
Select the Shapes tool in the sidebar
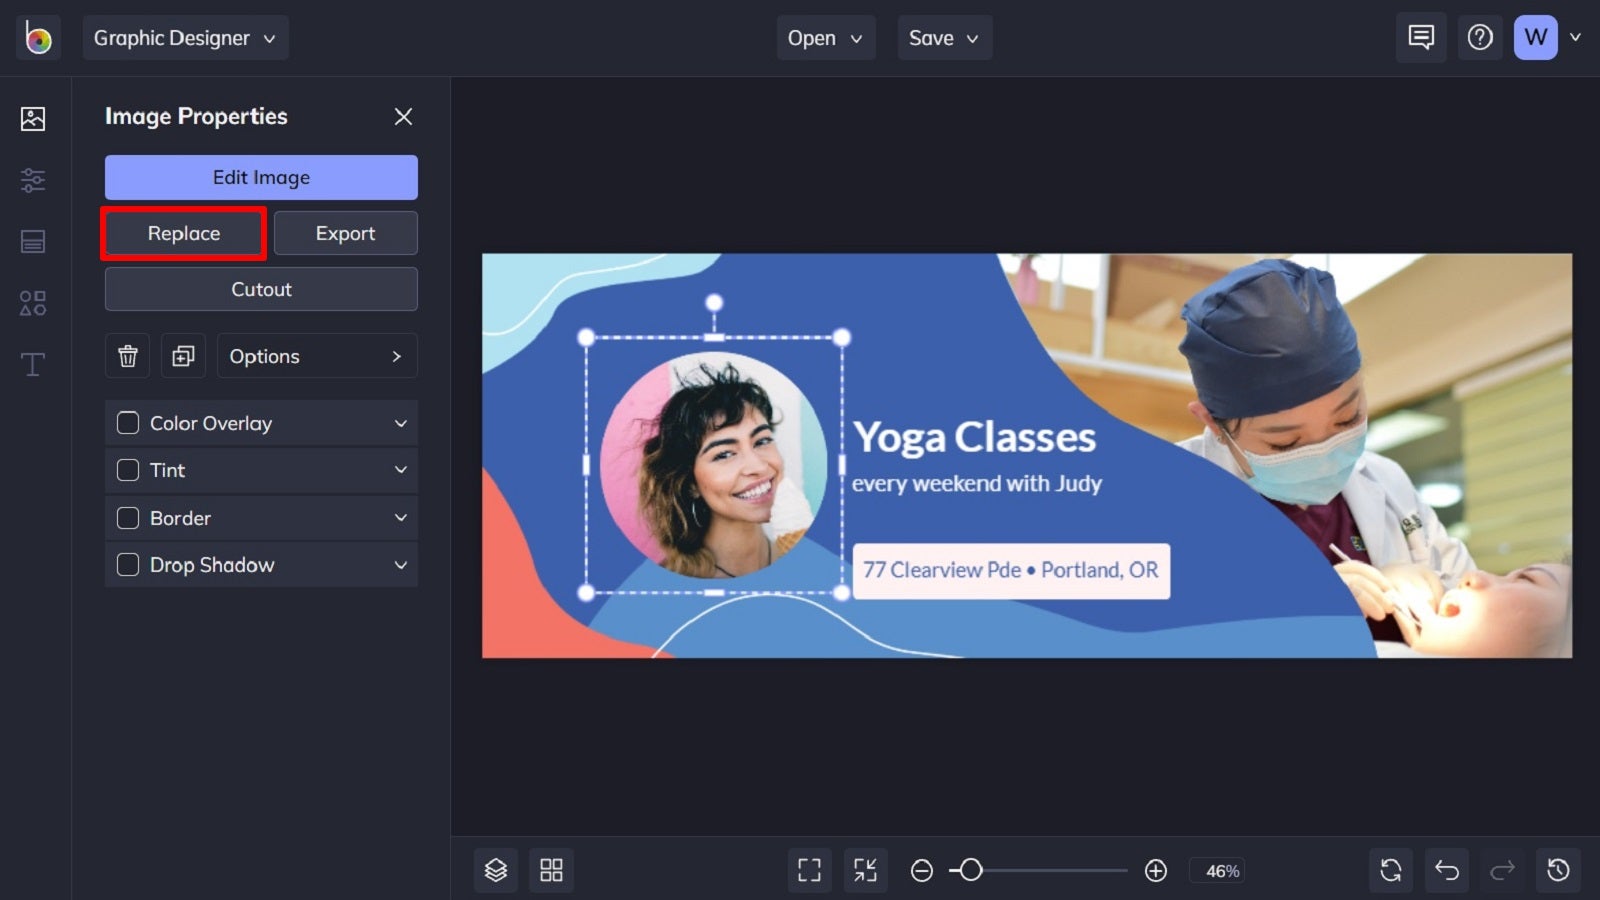click(33, 303)
